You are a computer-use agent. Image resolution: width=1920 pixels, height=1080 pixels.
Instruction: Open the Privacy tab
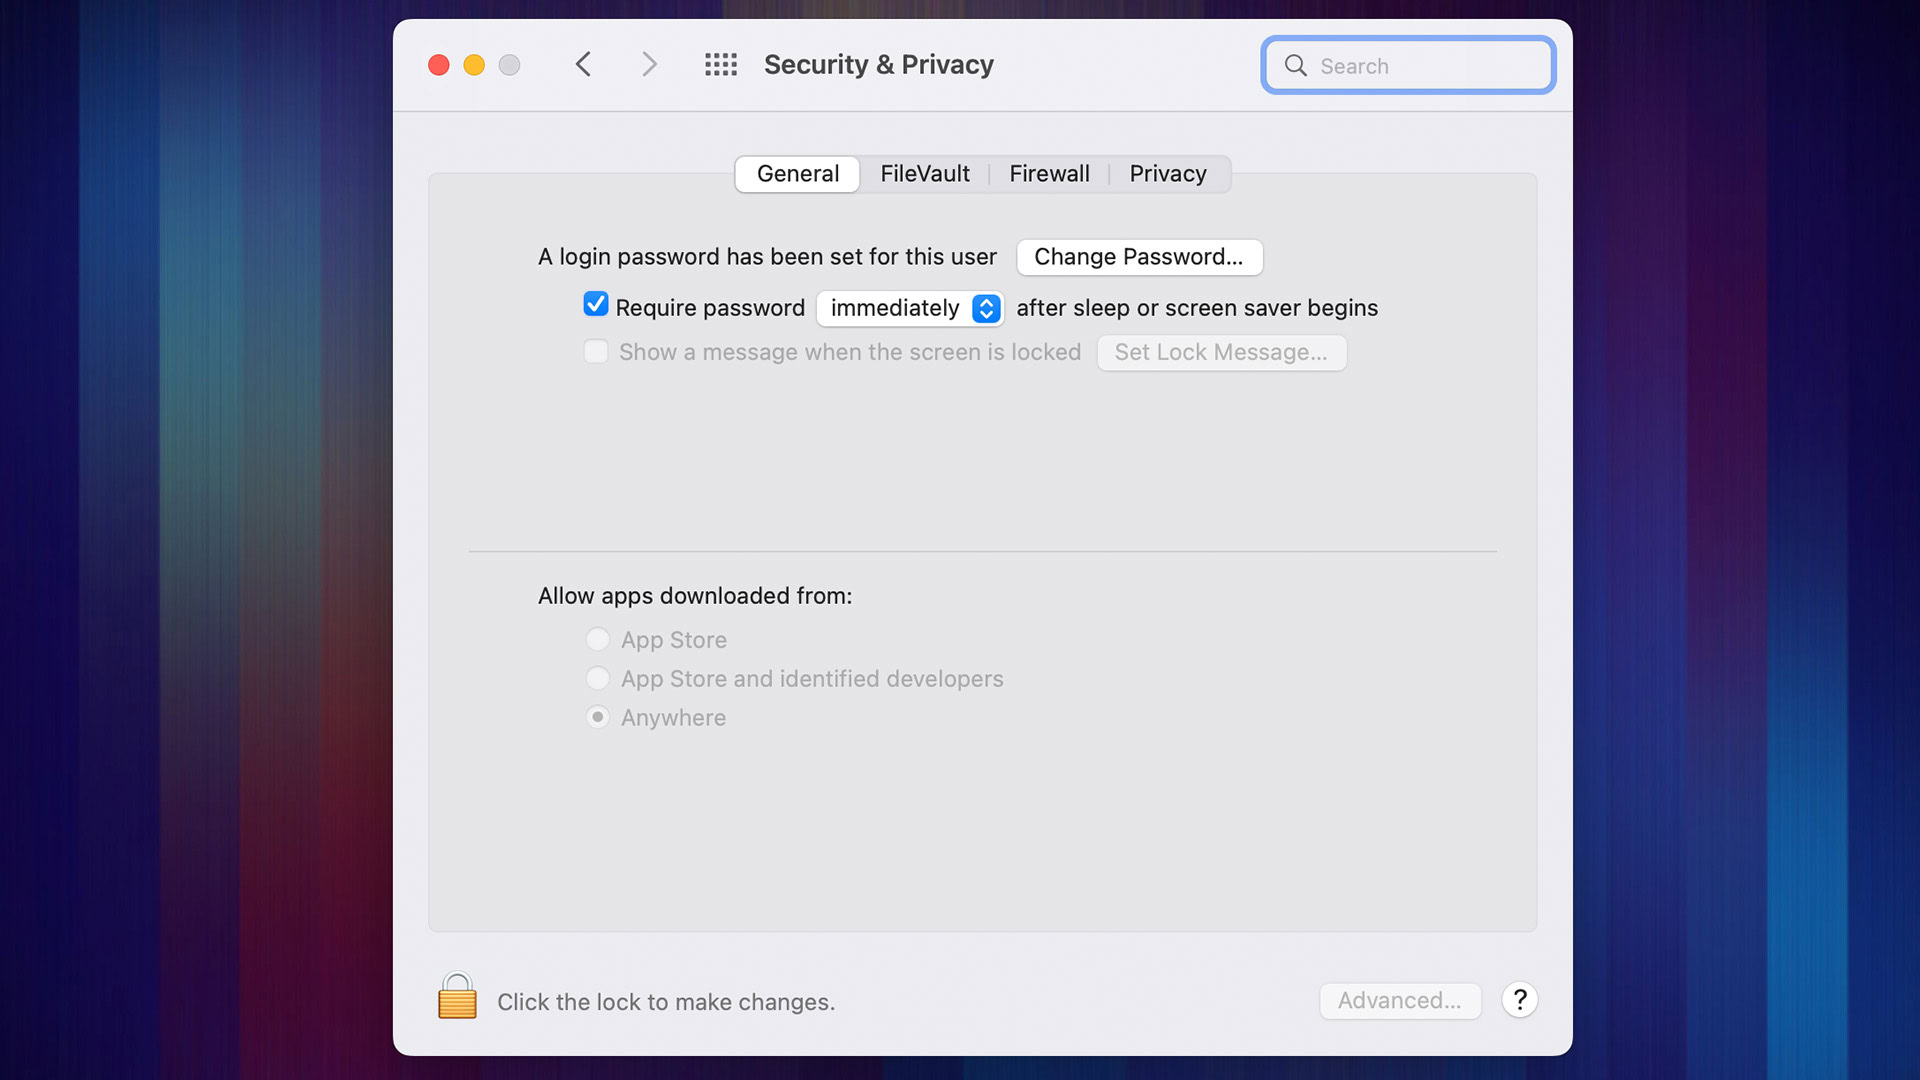(1167, 174)
